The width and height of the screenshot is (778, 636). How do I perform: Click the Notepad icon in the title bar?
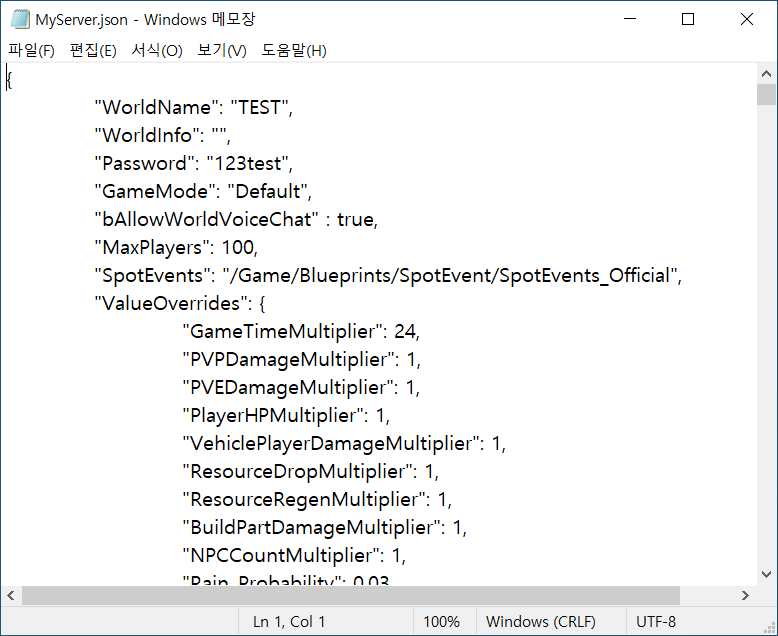[20, 19]
